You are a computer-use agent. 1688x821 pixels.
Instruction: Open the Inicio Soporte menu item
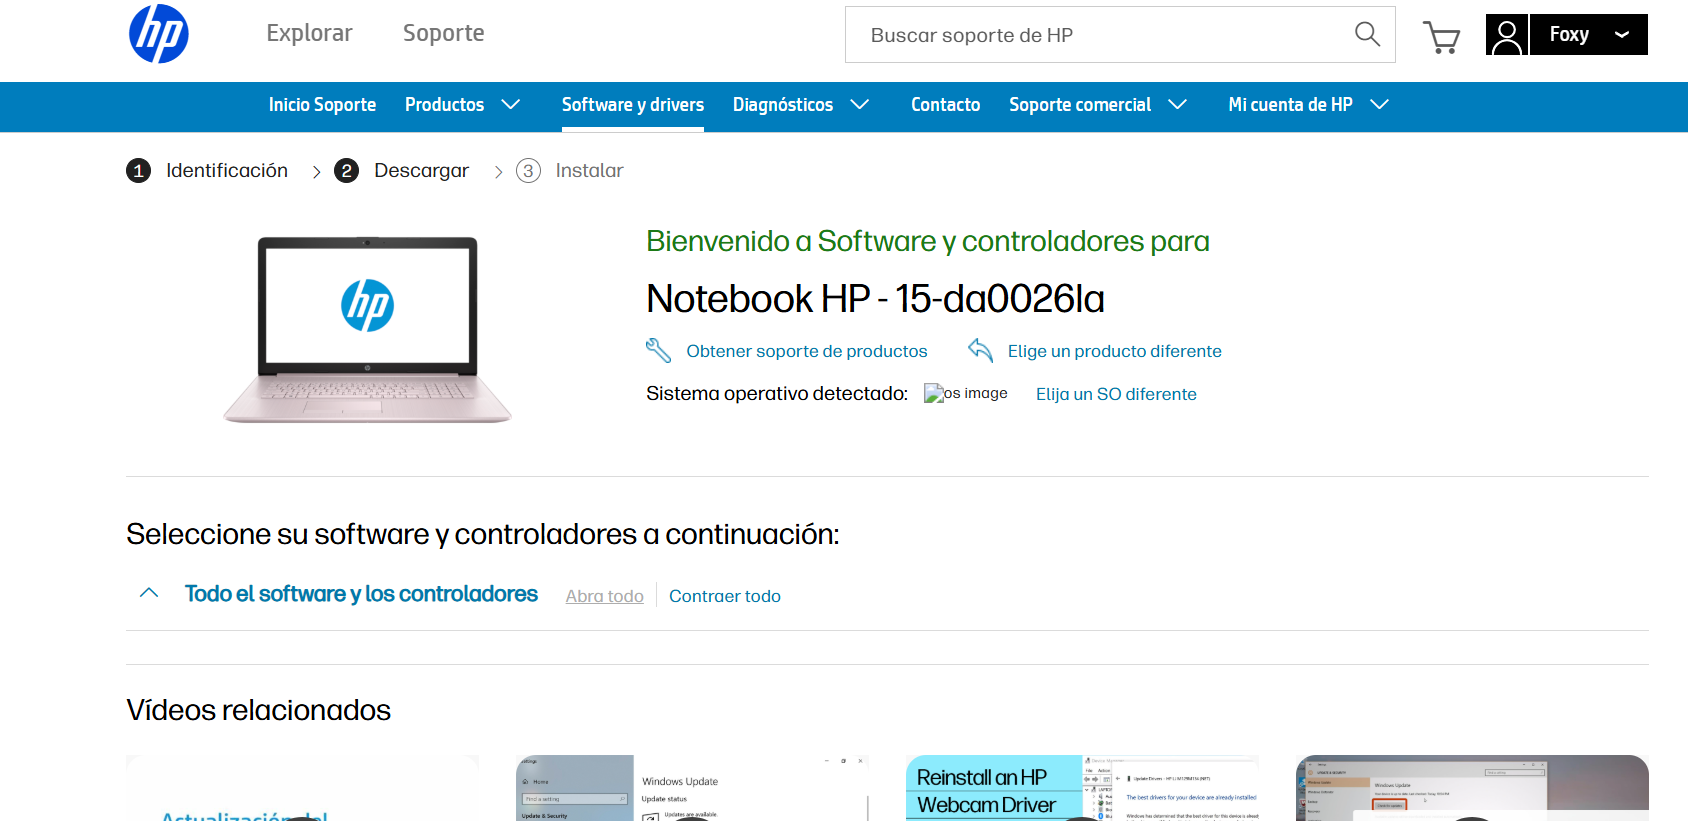tap(322, 105)
